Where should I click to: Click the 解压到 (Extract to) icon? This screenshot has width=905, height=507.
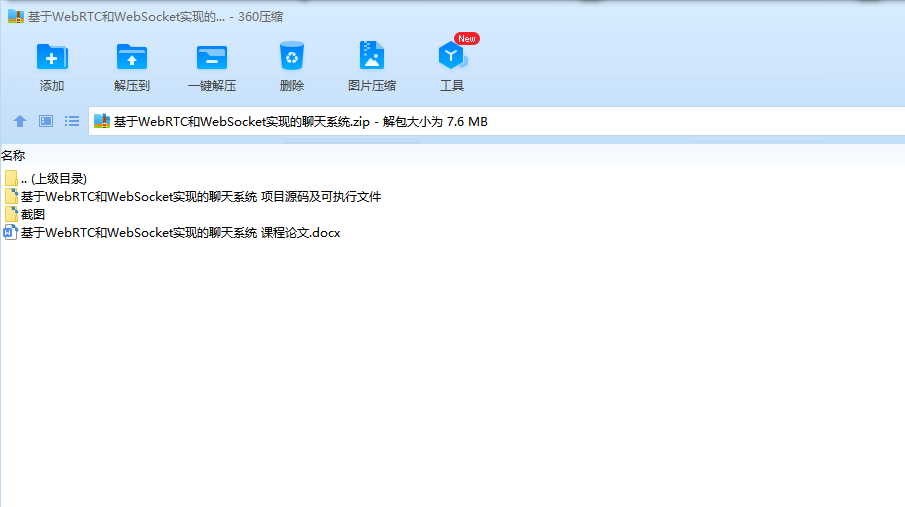[x=132, y=57]
